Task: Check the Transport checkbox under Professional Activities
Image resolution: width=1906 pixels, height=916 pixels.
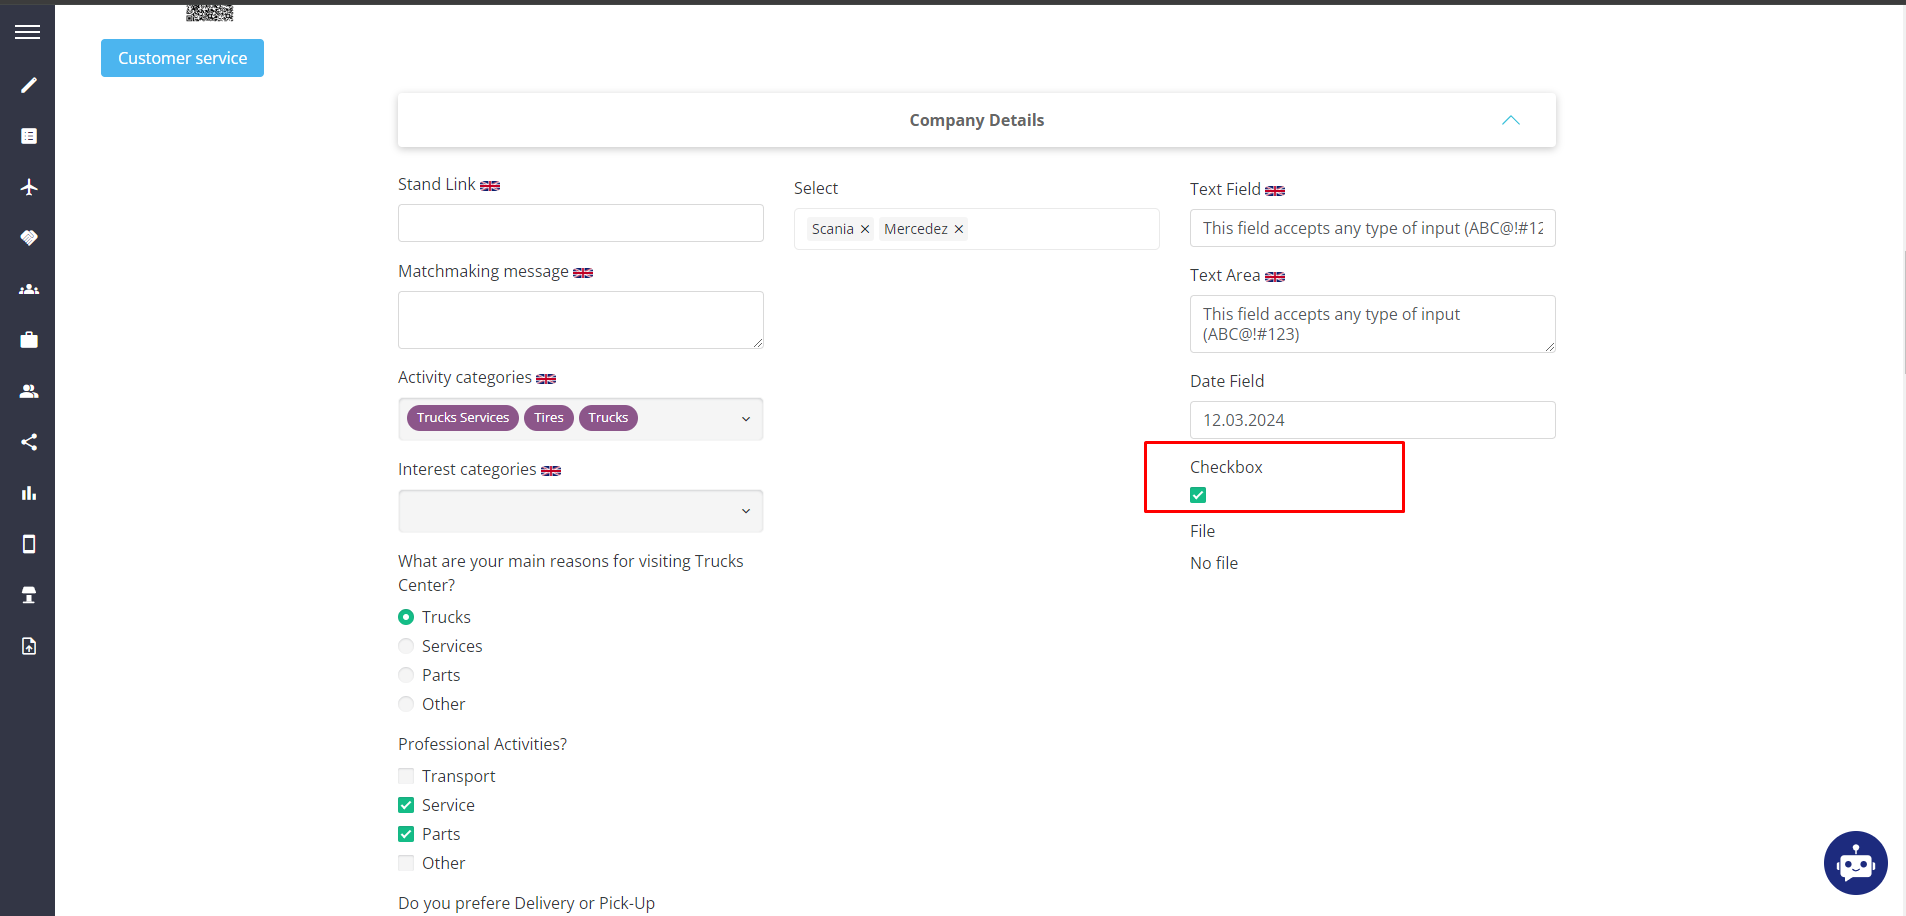Action: click(x=406, y=775)
